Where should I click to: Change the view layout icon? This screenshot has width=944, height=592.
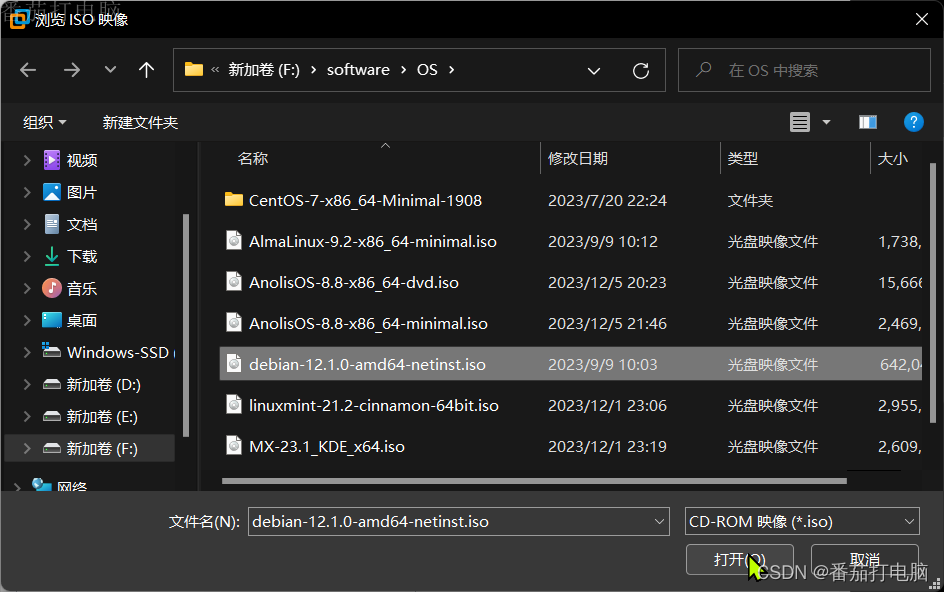tap(800, 122)
